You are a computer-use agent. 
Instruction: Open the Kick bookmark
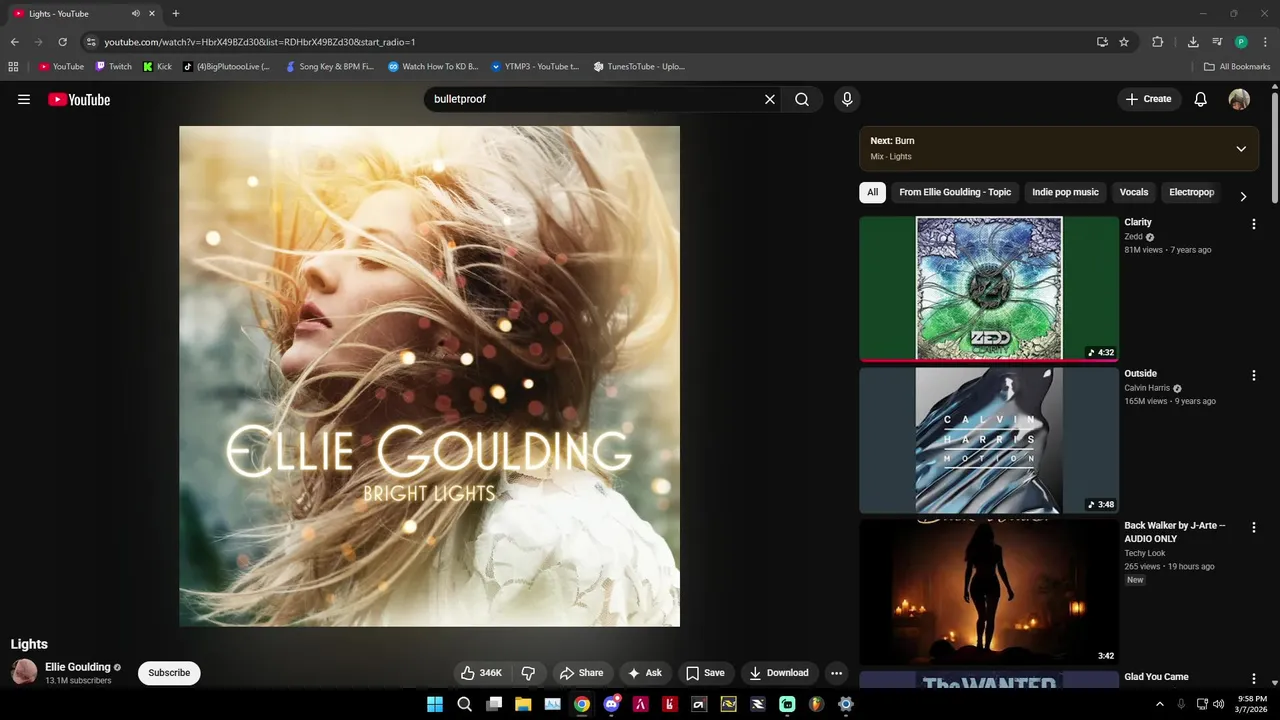click(157, 67)
